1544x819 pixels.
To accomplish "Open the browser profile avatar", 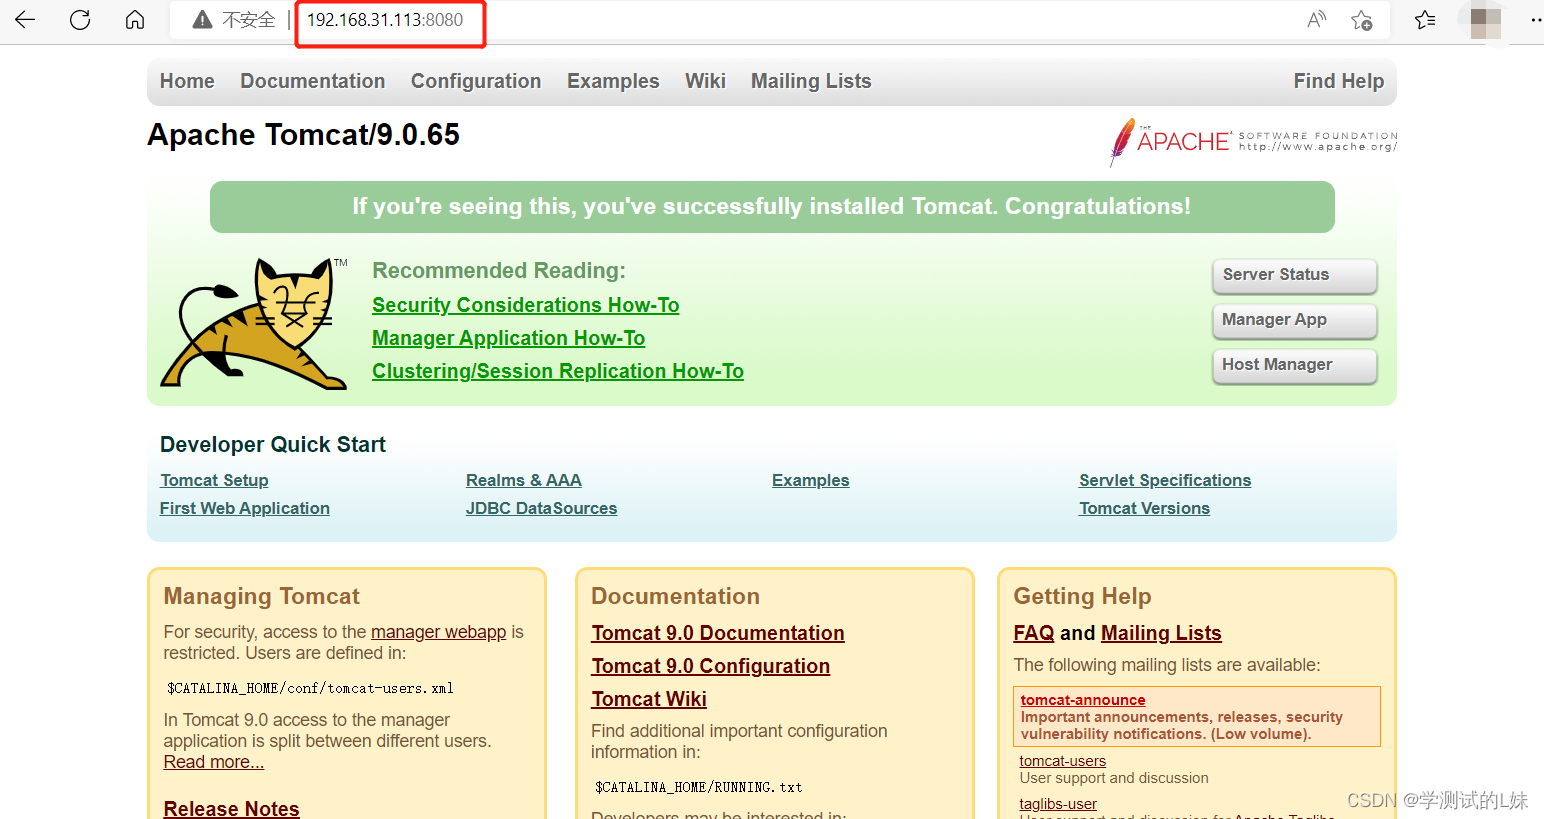I will [1486, 21].
